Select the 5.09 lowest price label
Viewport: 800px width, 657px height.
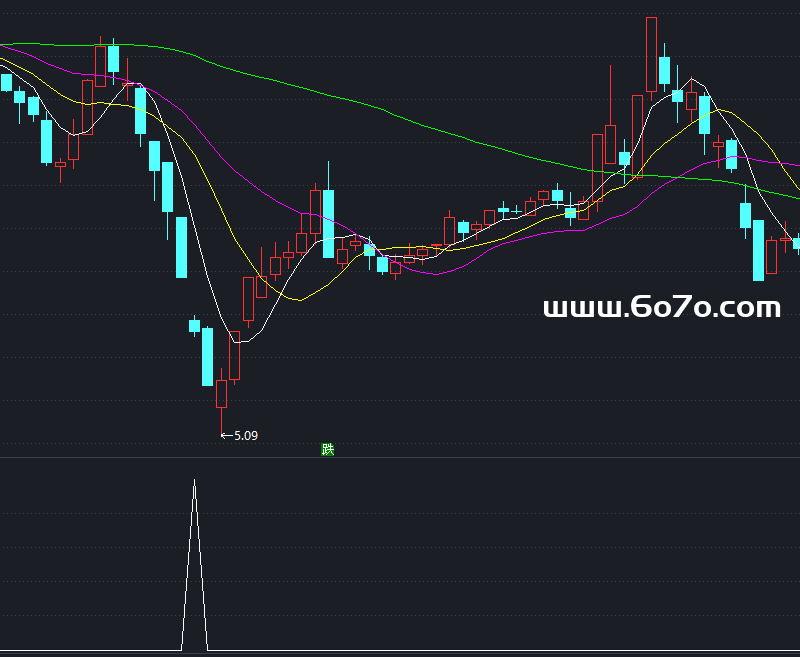pos(246,436)
